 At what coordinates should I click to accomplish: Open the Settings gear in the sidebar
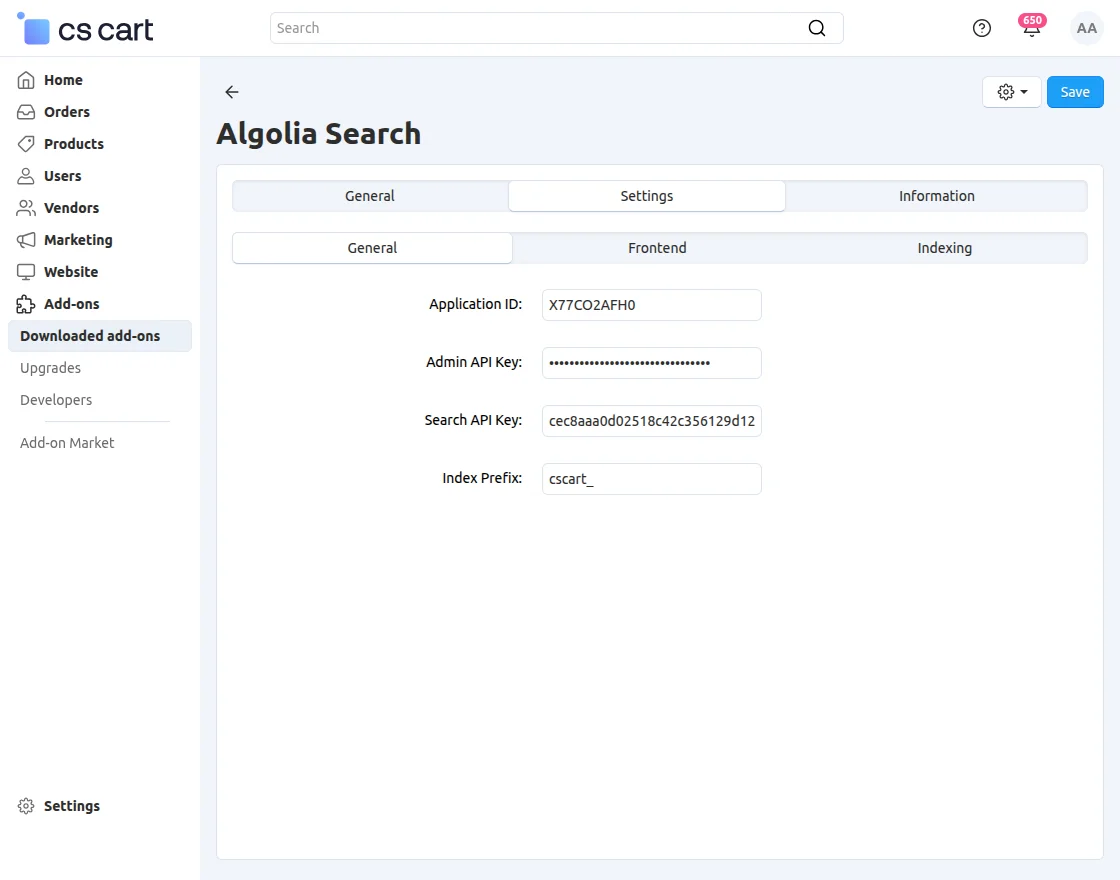(25, 805)
